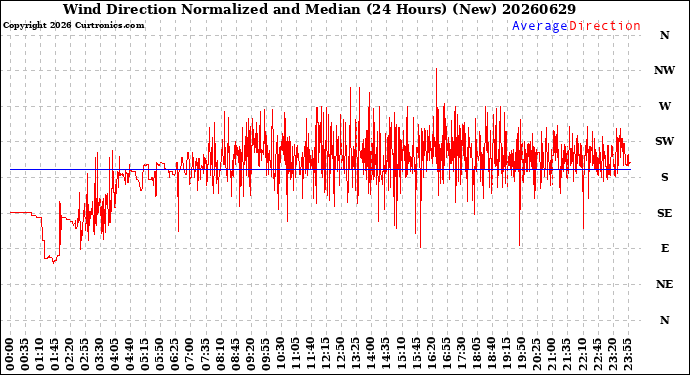The width and height of the screenshot is (690, 375).
Task: Click the 07:00 time axis label
Action: (x=190, y=354)
